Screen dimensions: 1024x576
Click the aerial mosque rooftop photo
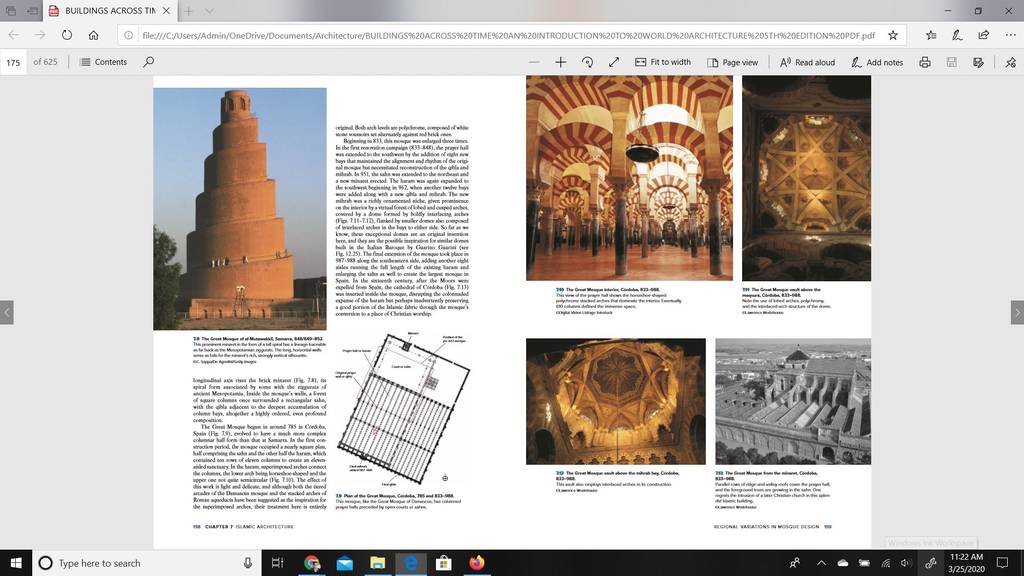[x=793, y=401]
